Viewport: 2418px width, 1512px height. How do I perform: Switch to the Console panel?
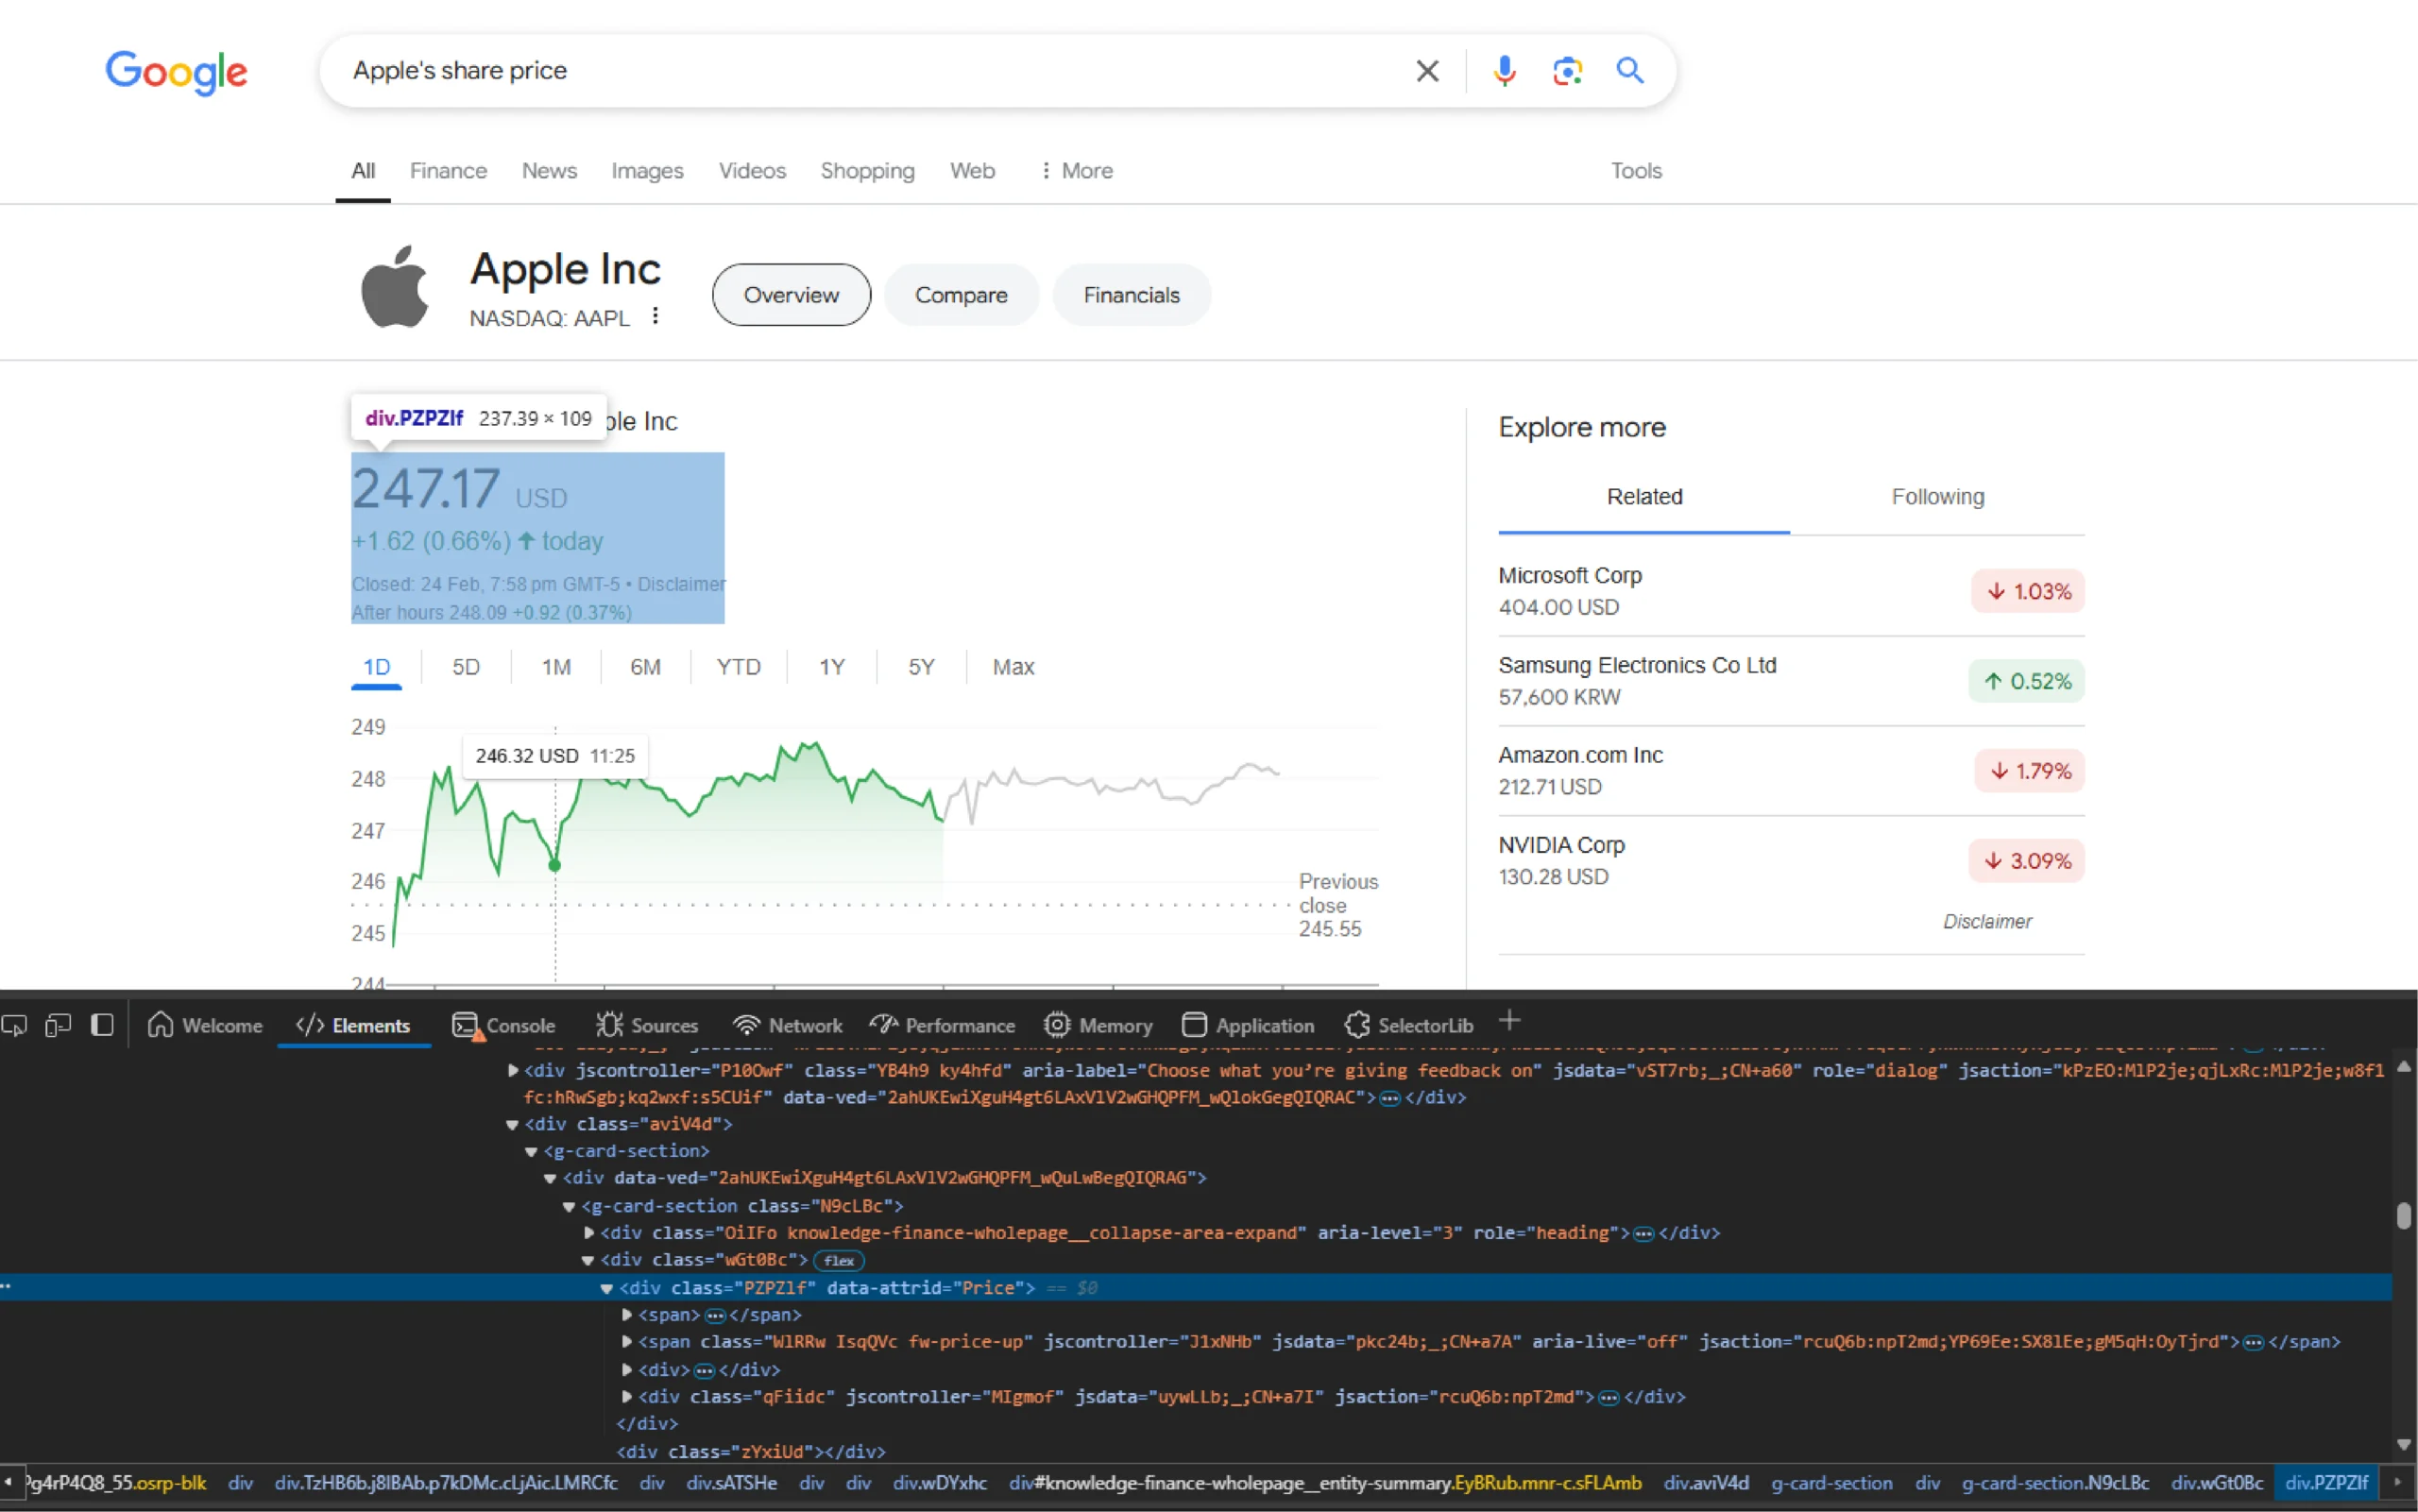(x=503, y=1025)
